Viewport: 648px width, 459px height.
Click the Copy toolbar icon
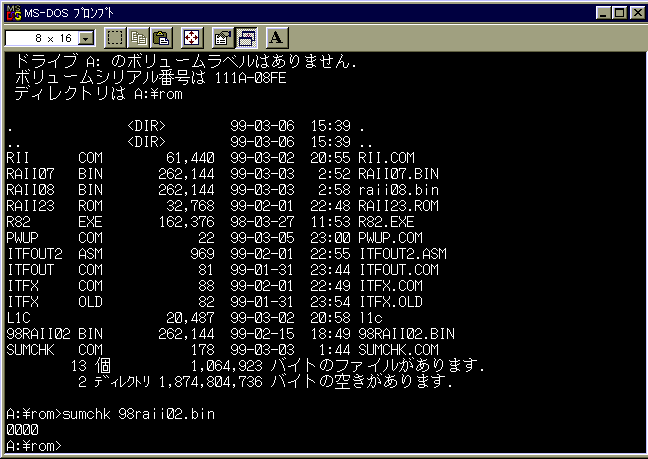[138, 38]
